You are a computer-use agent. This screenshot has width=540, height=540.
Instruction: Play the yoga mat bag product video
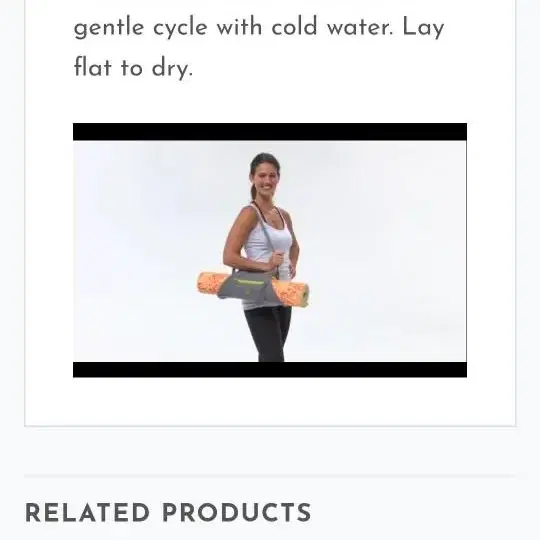point(270,250)
